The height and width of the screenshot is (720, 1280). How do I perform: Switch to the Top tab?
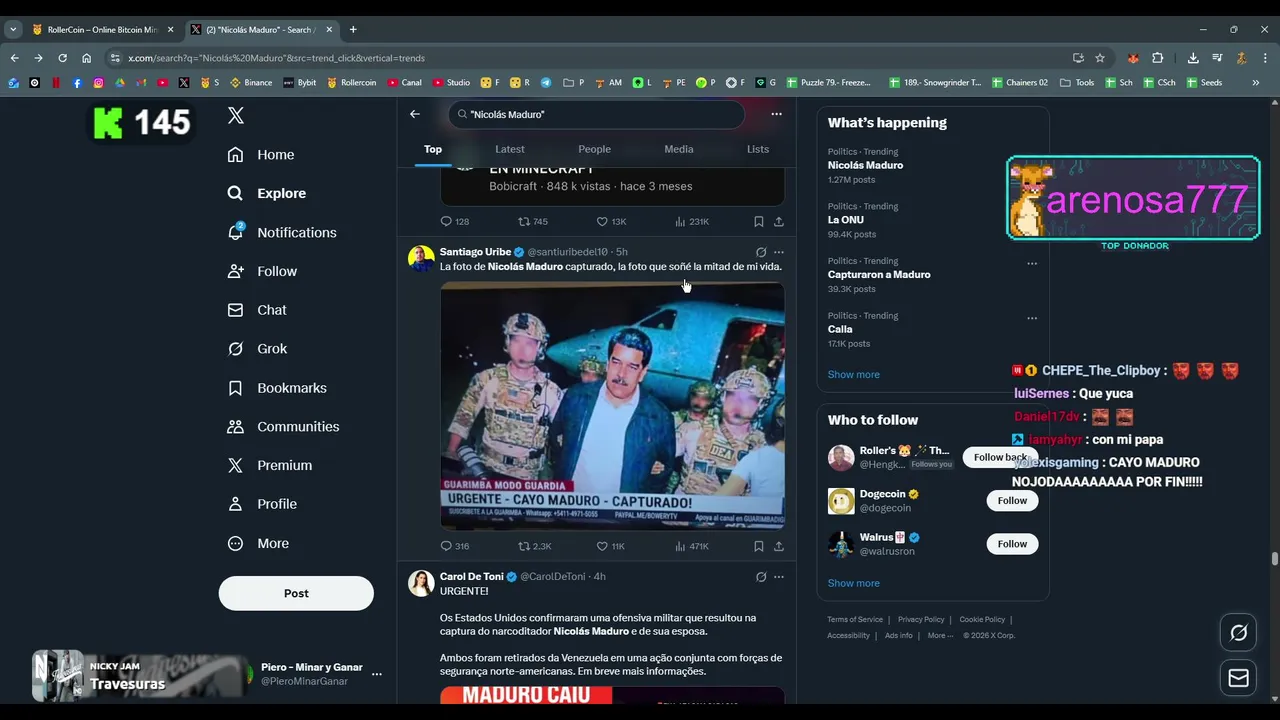pos(433,149)
